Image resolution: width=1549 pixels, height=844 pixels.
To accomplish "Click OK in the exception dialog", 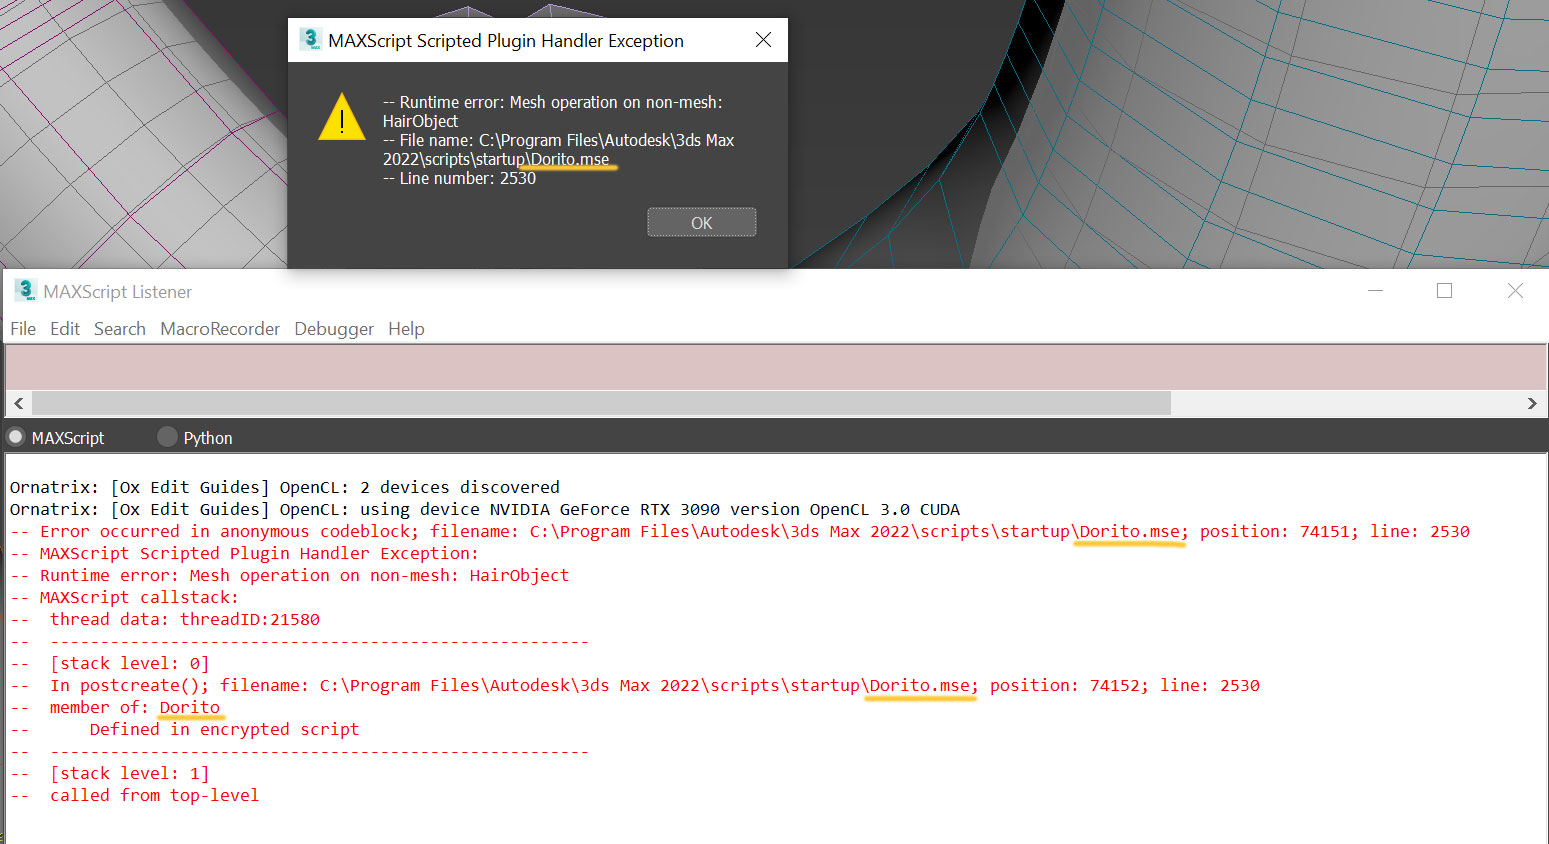I will click(701, 222).
